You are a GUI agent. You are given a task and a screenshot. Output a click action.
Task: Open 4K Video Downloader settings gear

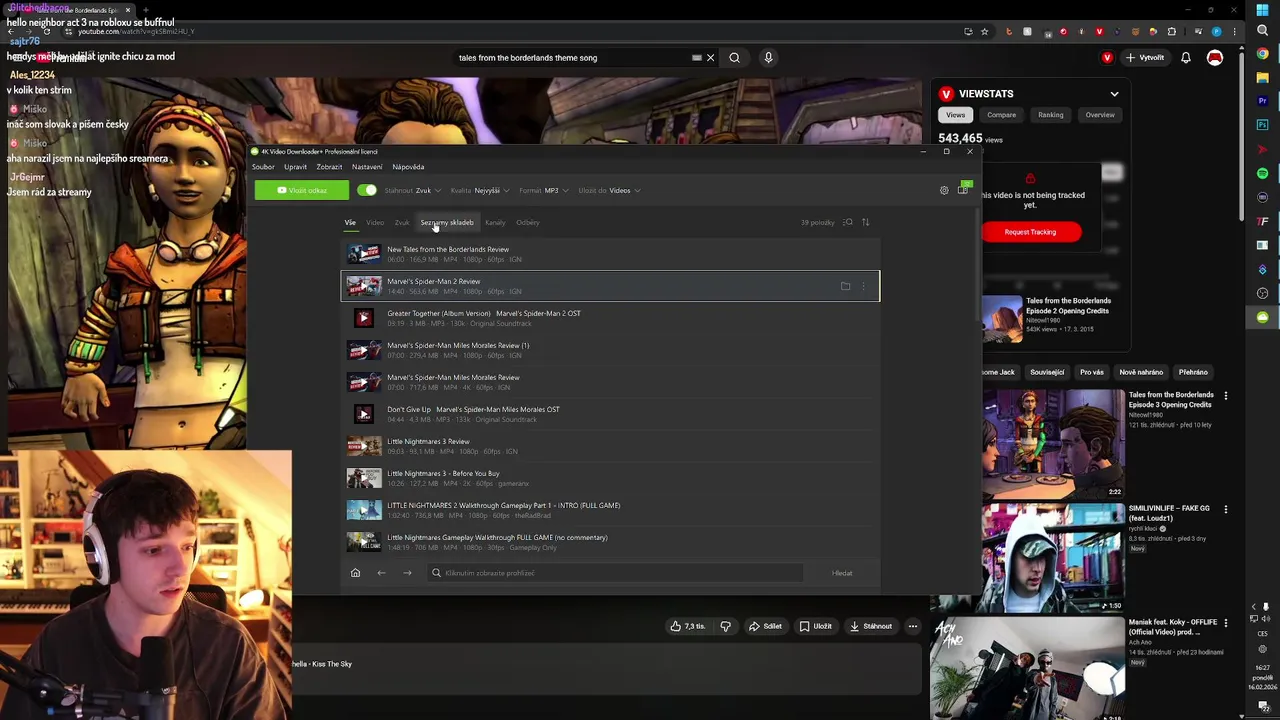coord(944,190)
